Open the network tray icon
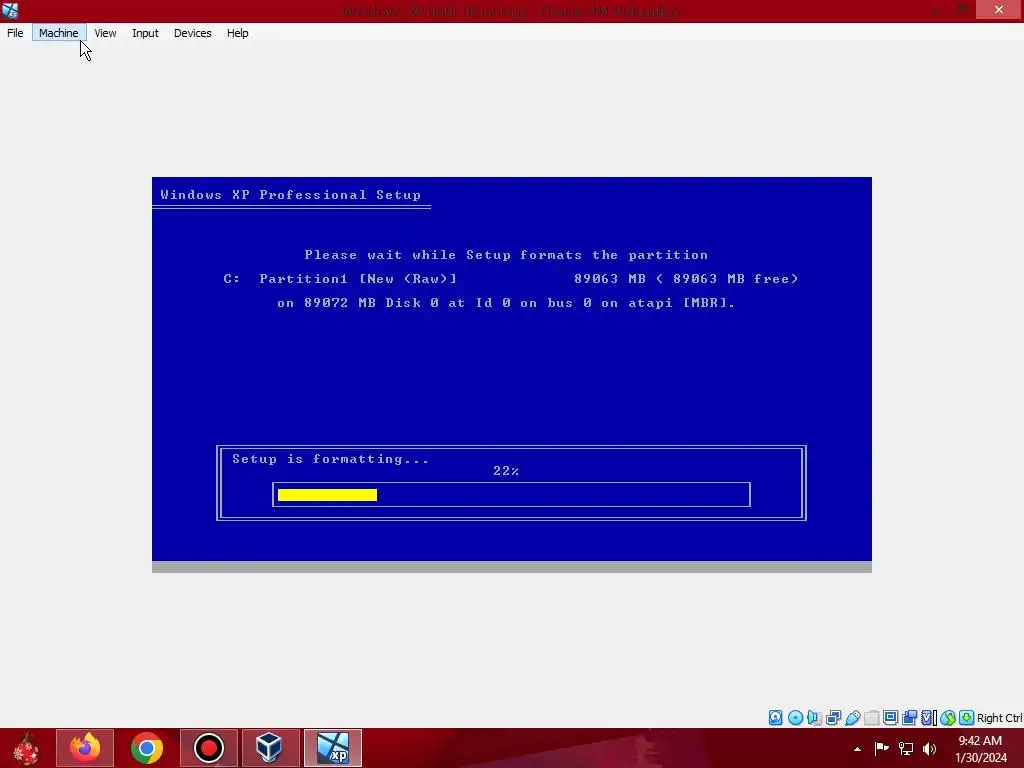Viewport: 1024px width, 768px height. click(x=906, y=748)
